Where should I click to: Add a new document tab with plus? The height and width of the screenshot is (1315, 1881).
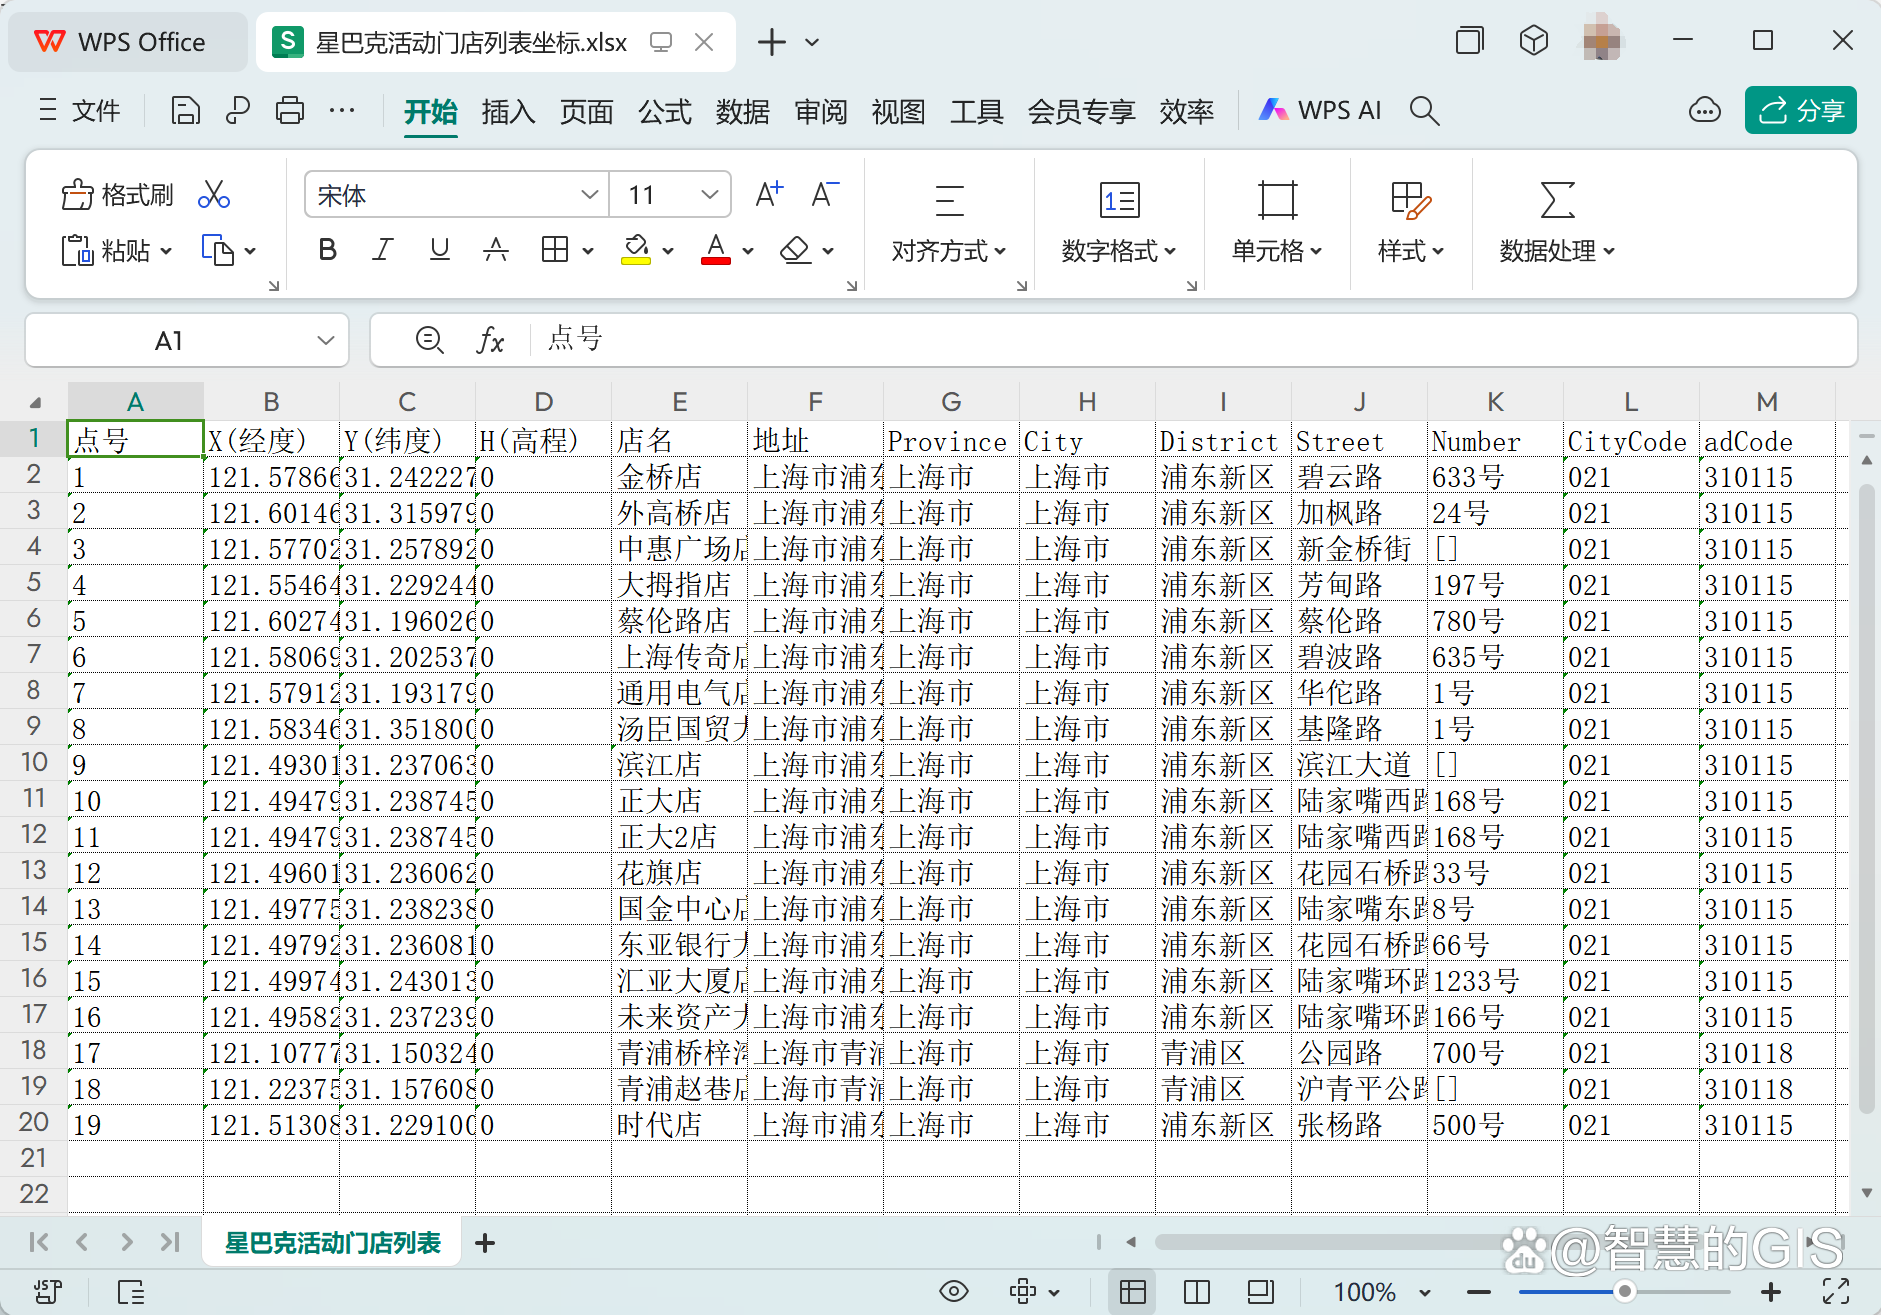(x=772, y=42)
